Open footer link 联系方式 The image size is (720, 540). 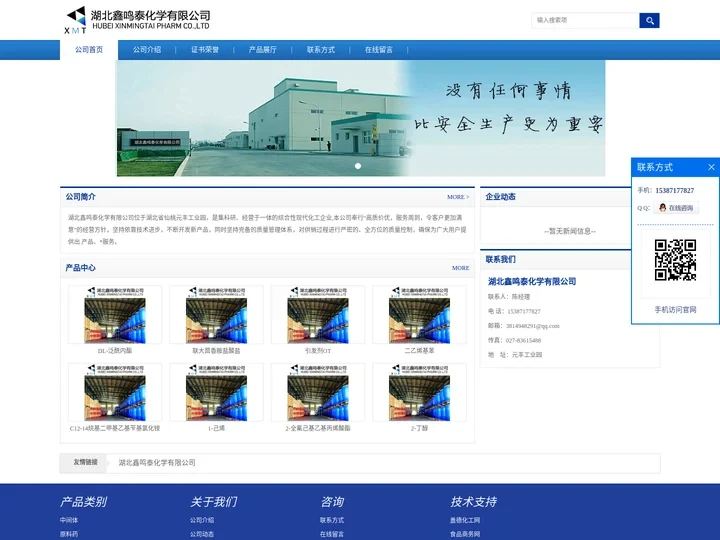pyautogui.click(x=332, y=520)
